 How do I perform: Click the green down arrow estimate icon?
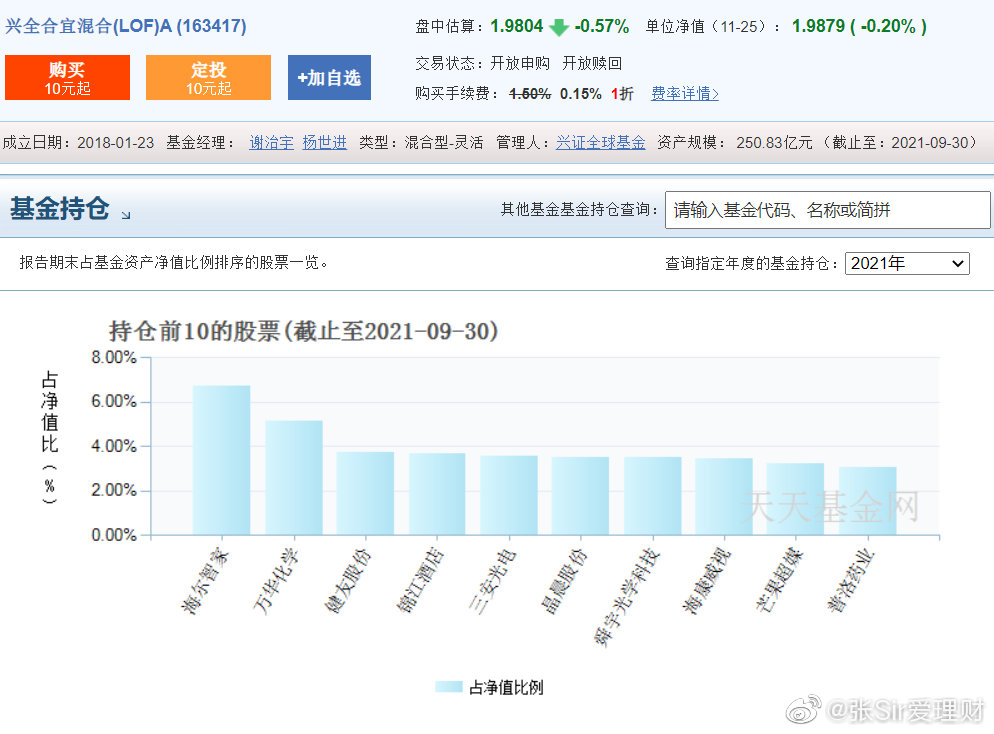click(558, 27)
